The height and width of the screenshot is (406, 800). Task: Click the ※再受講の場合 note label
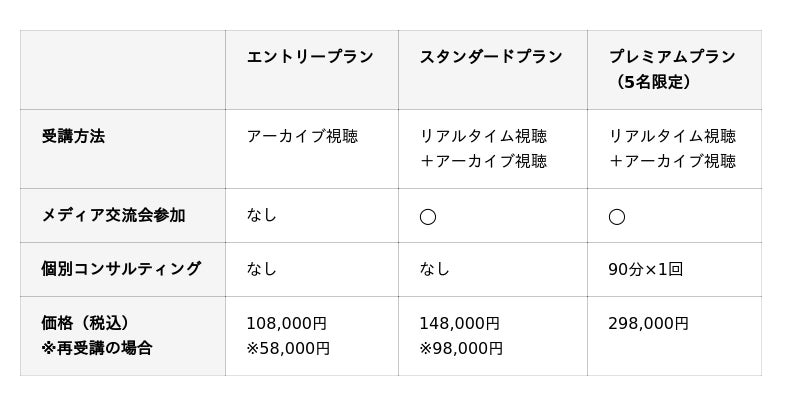click(97, 348)
